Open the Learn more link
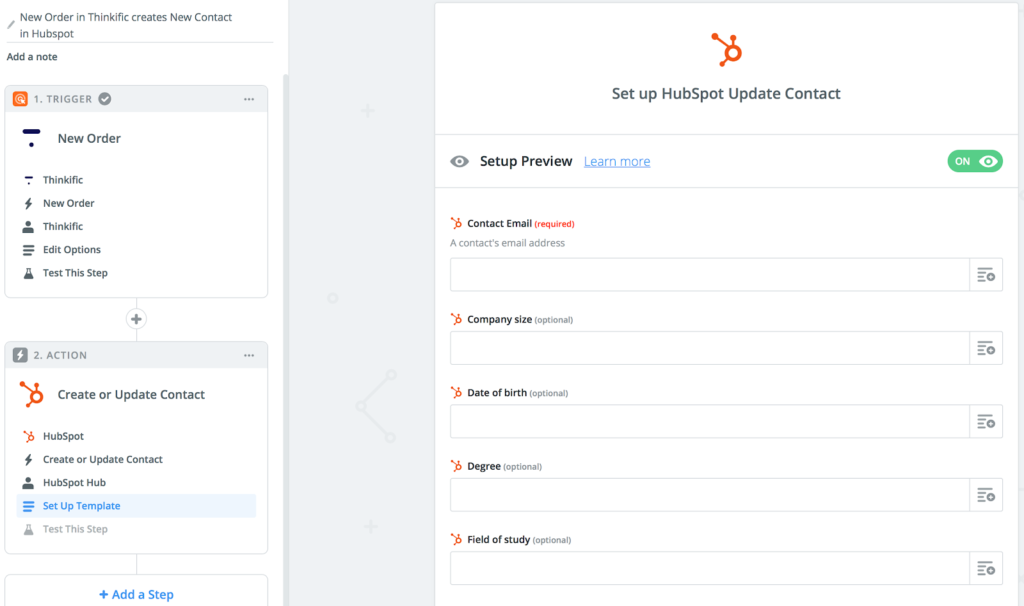The height and width of the screenshot is (606, 1024). [616, 161]
